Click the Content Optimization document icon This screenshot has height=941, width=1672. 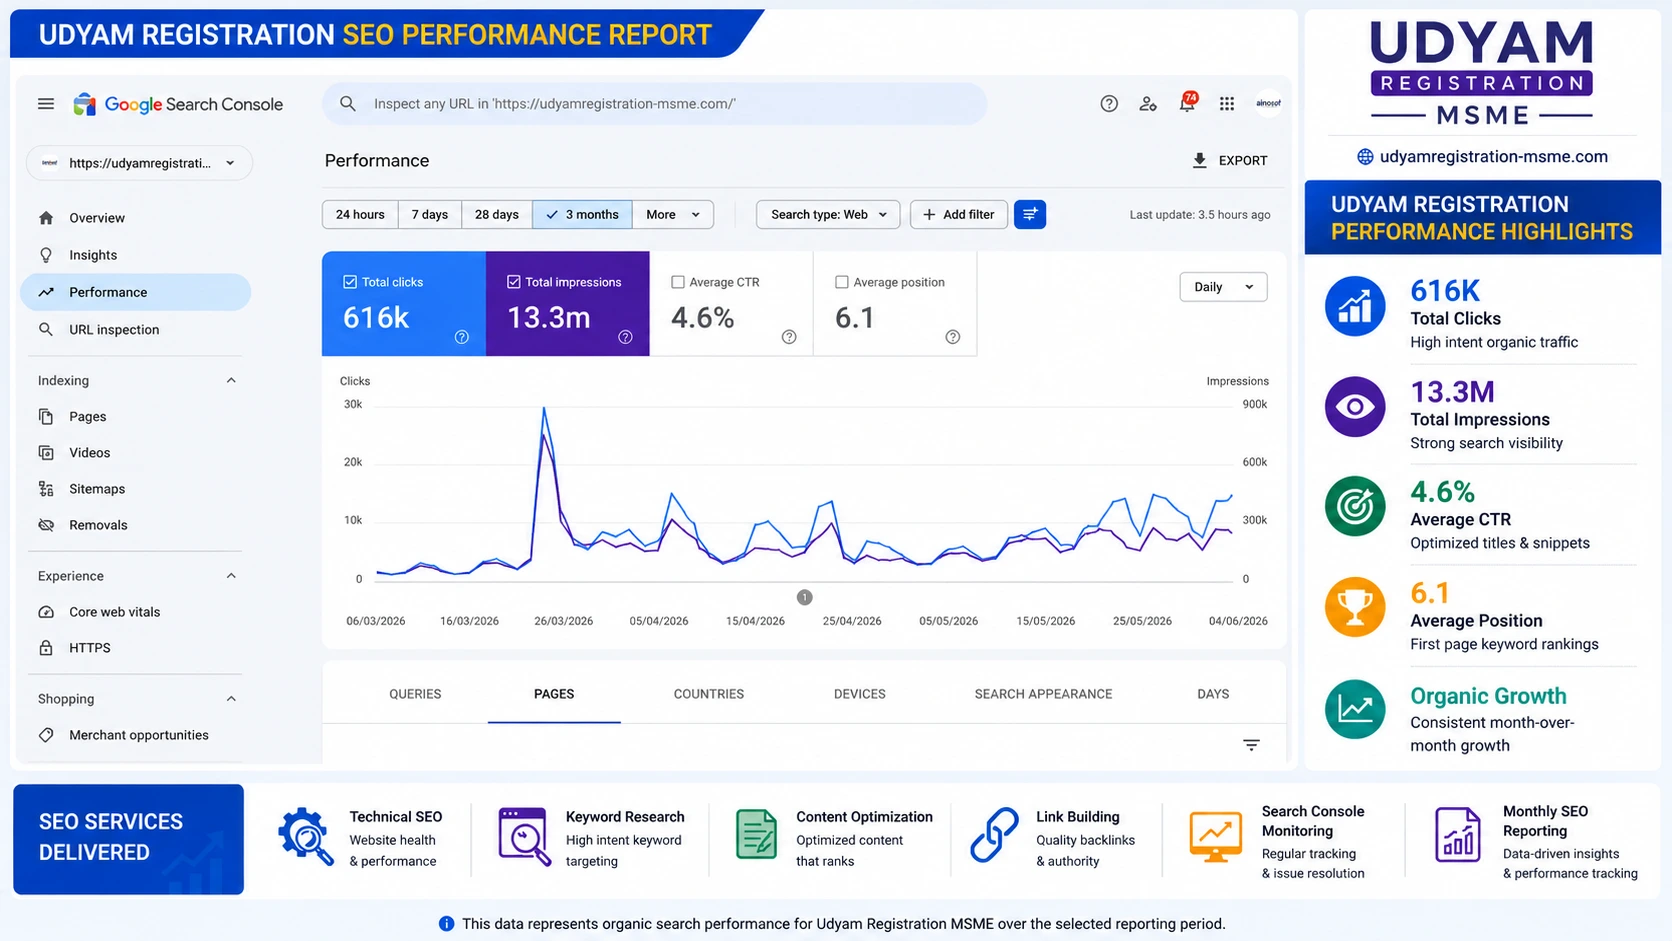point(756,835)
